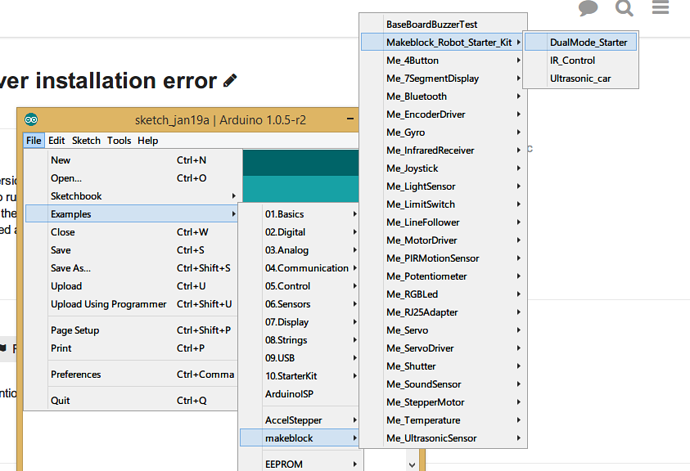The height and width of the screenshot is (471, 690).
Task: Open Me_InfraredReceiver submenu
Action: (x=443, y=151)
